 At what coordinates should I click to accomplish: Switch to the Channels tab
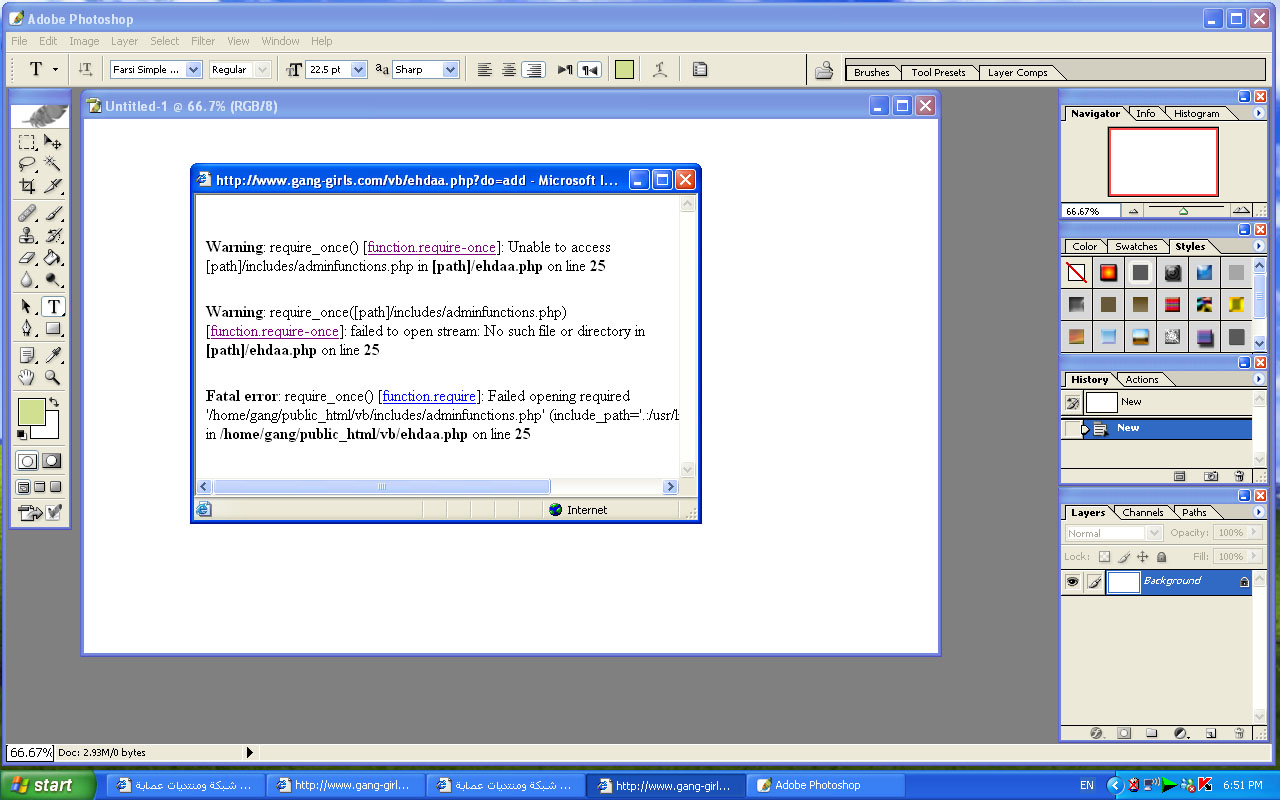(x=1142, y=513)
